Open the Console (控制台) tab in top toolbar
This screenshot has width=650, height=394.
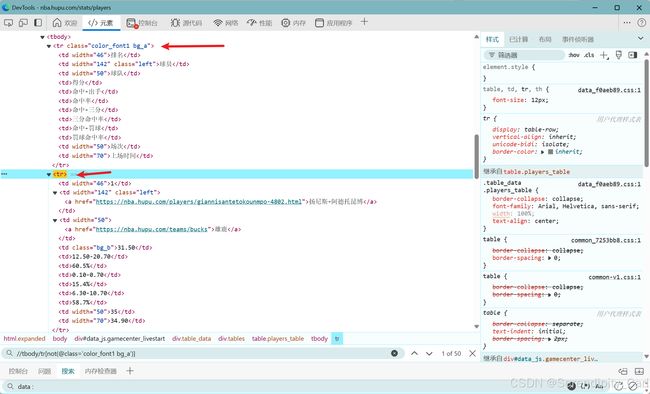142,23
